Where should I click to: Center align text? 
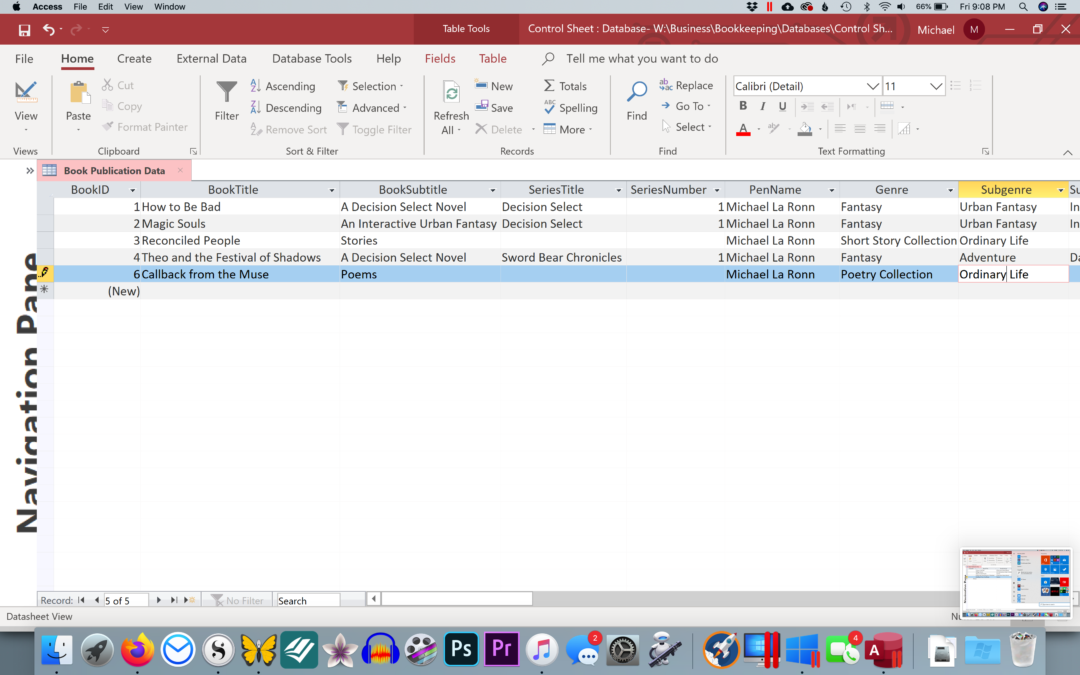pos(860,129)
